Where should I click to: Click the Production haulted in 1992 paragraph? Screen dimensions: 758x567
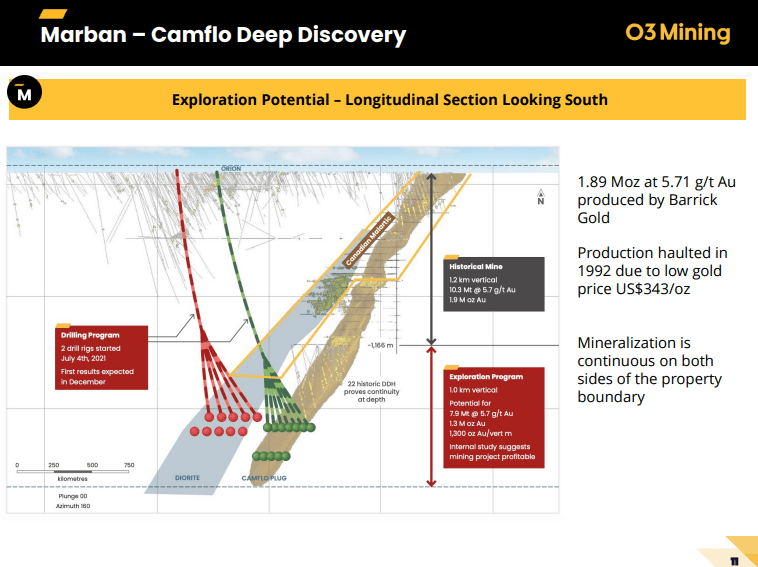[x=652, y=271]
